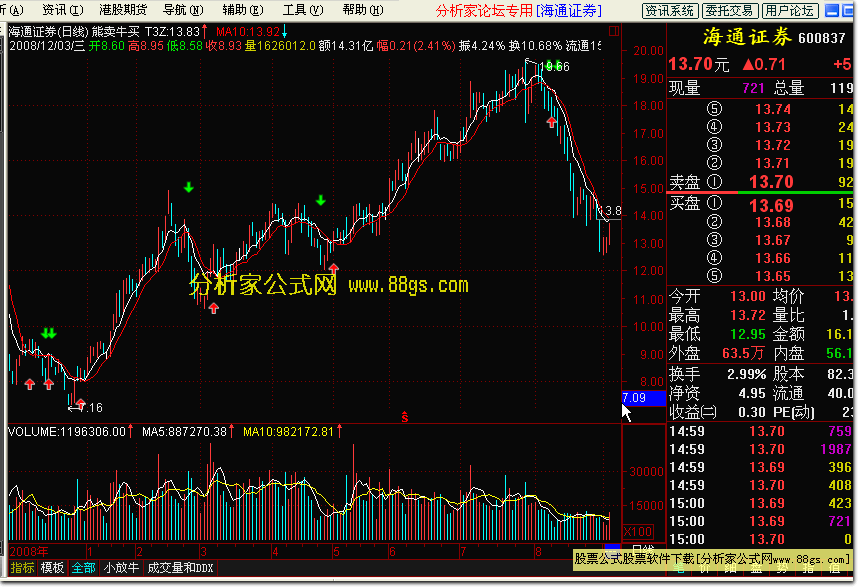Click the 资讯系统 button
This screenshot has height=588, width=860.
670,10
